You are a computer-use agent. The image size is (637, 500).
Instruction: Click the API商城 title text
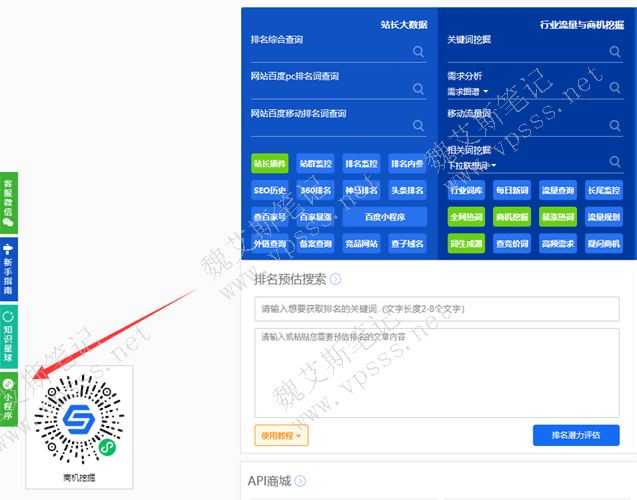[269, 481]
